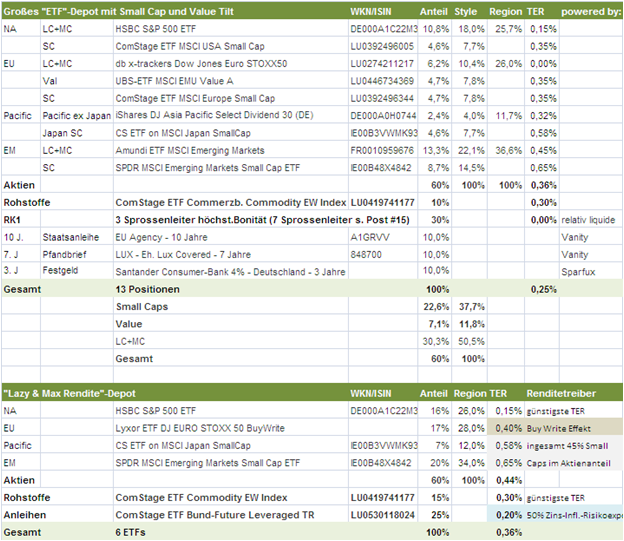Screen dimensions: 624x541
Task: Select the ISIN cell "LU0392496344"
Action: coord(383,98)
